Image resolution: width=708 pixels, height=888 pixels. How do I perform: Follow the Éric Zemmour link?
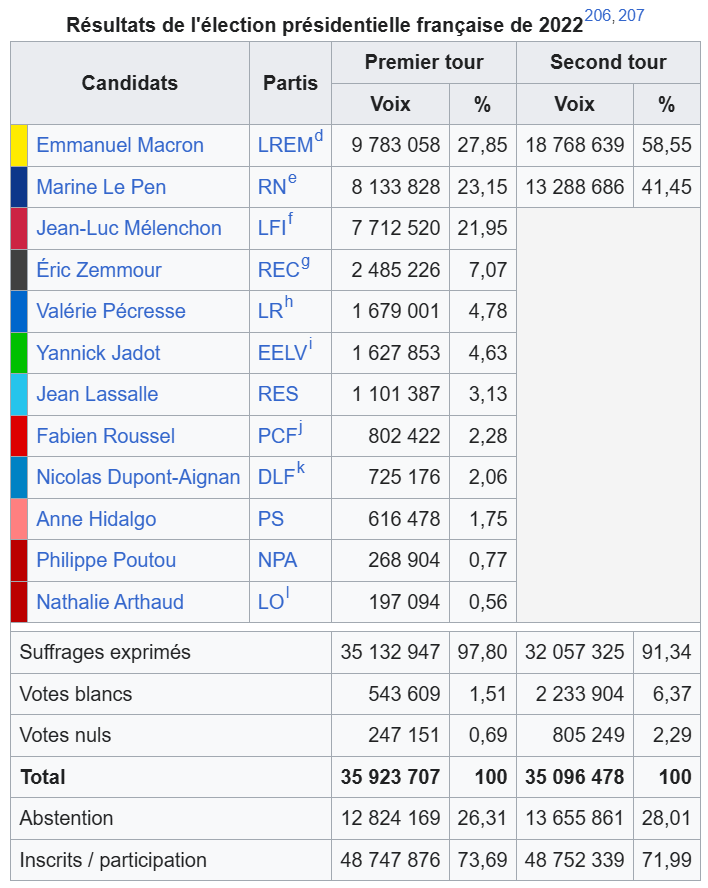coord(99,270)
